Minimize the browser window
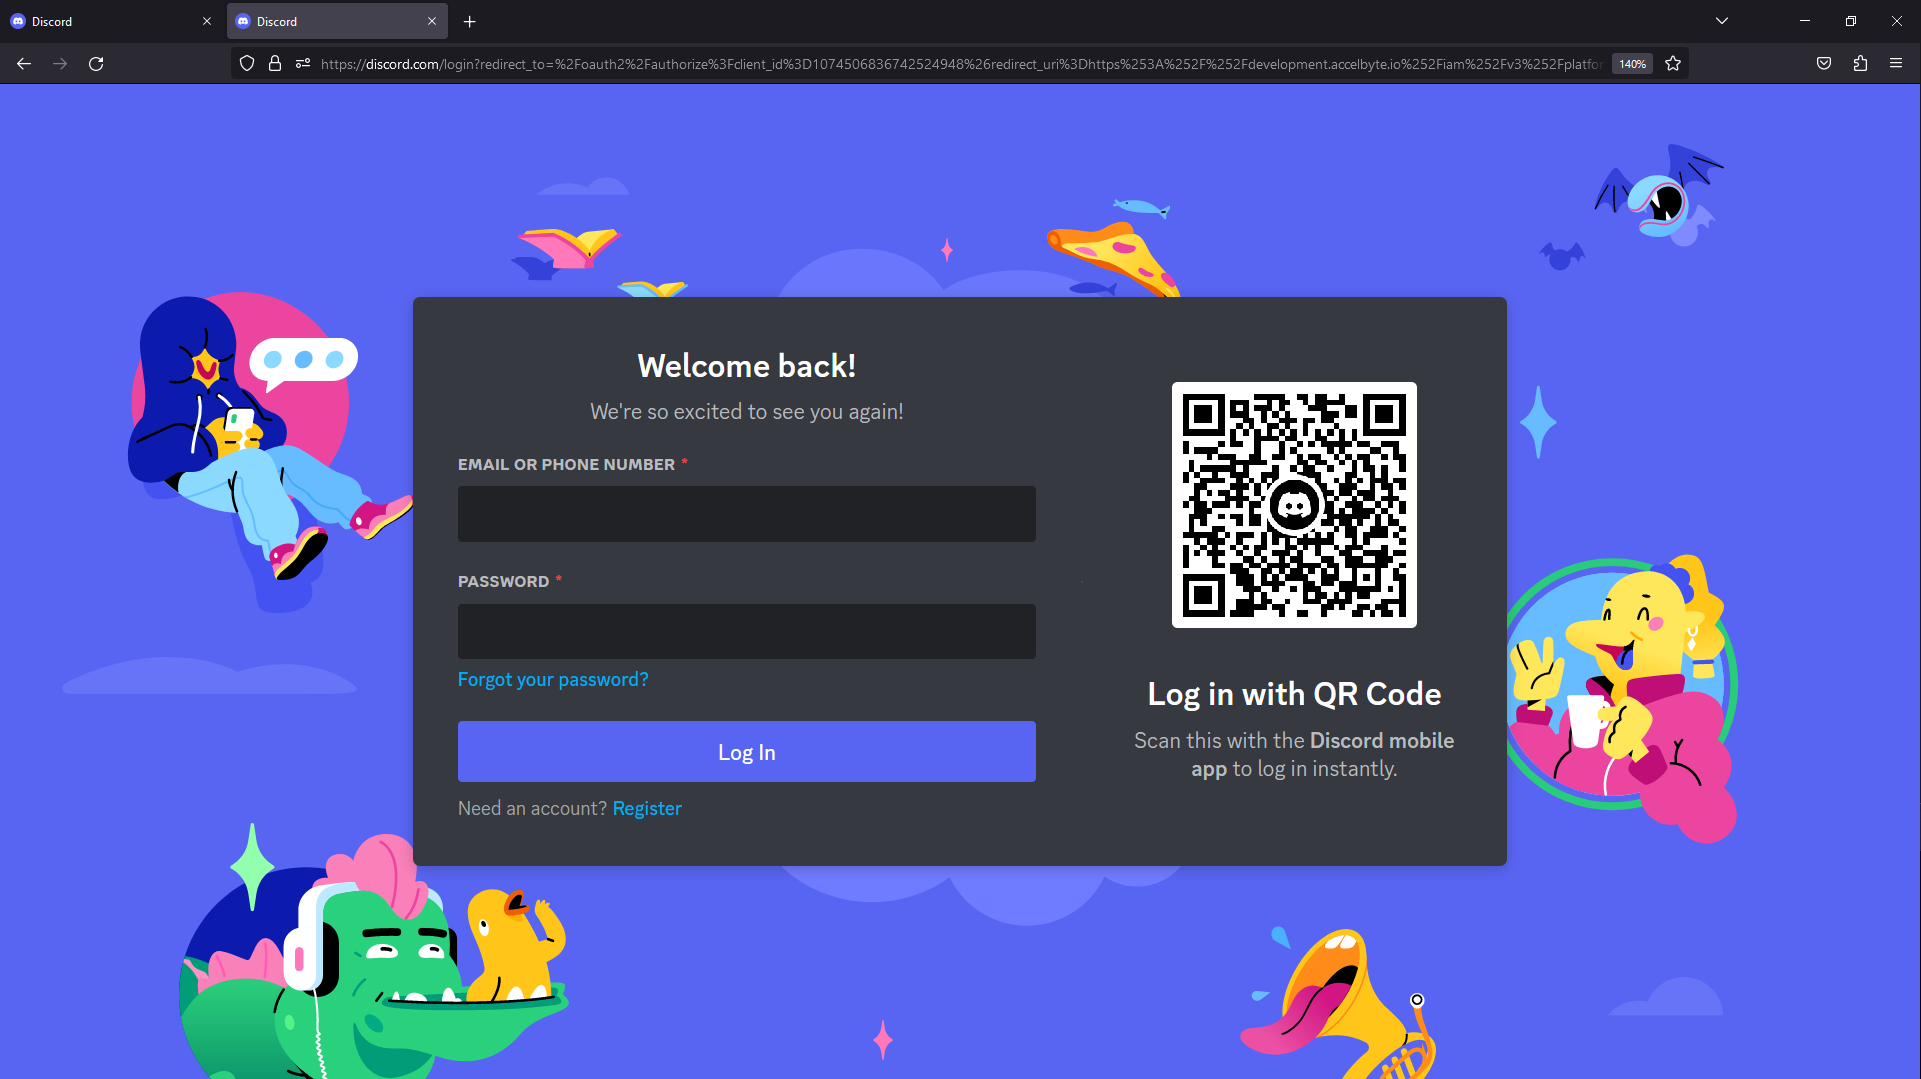The image size is (1921, 1079). 1805,21
